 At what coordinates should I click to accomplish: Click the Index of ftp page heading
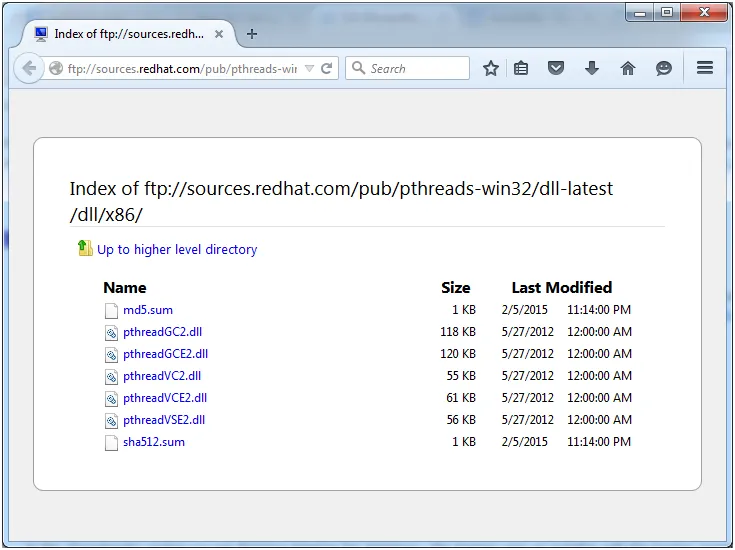pyautogui.click(x=341, y=202)
